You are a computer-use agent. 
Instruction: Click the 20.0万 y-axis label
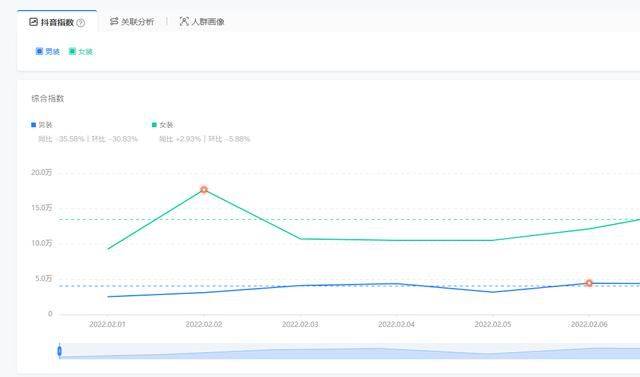tap(42, 173)
